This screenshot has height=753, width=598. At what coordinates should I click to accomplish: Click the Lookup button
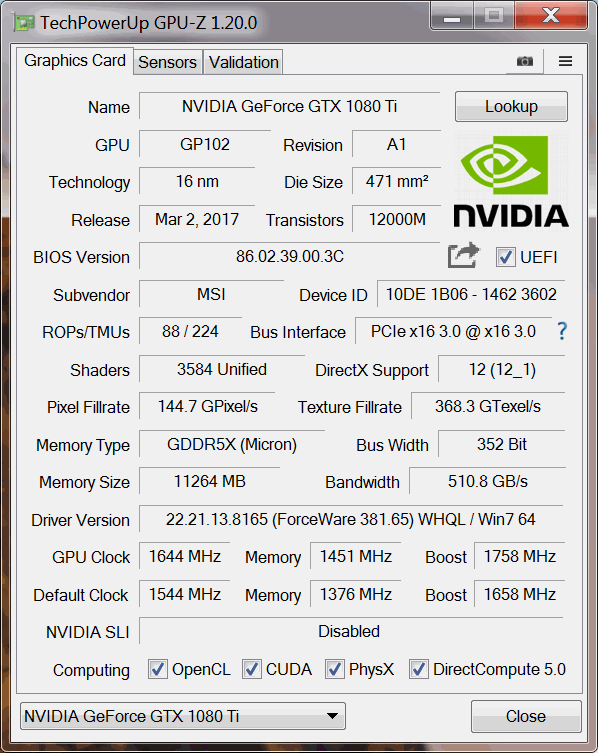point(511,107)
